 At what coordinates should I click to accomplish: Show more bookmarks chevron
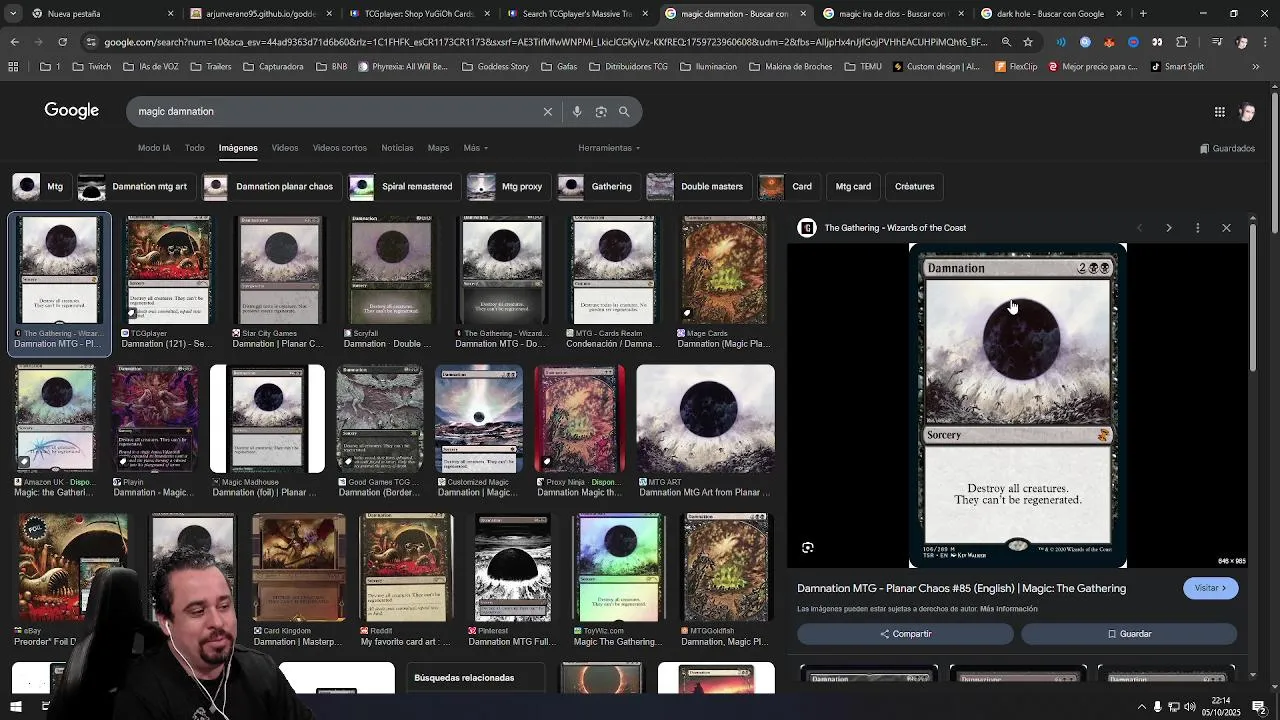pos(1256,67)
